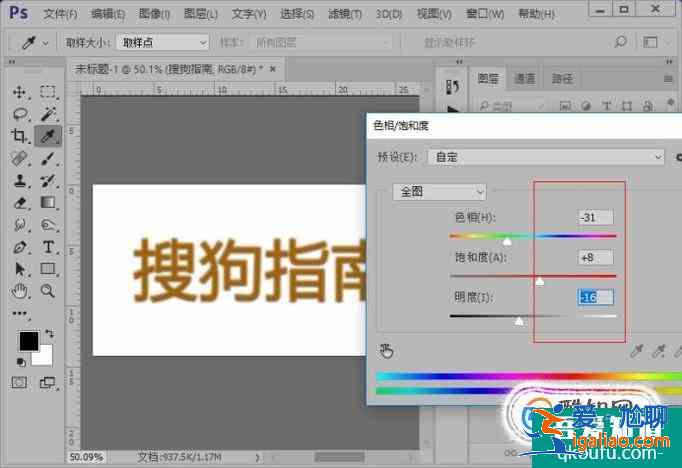The image size is (682, 468).
Task: Open the extra tools ellipsis menu
Action: [x=20, y=313]
